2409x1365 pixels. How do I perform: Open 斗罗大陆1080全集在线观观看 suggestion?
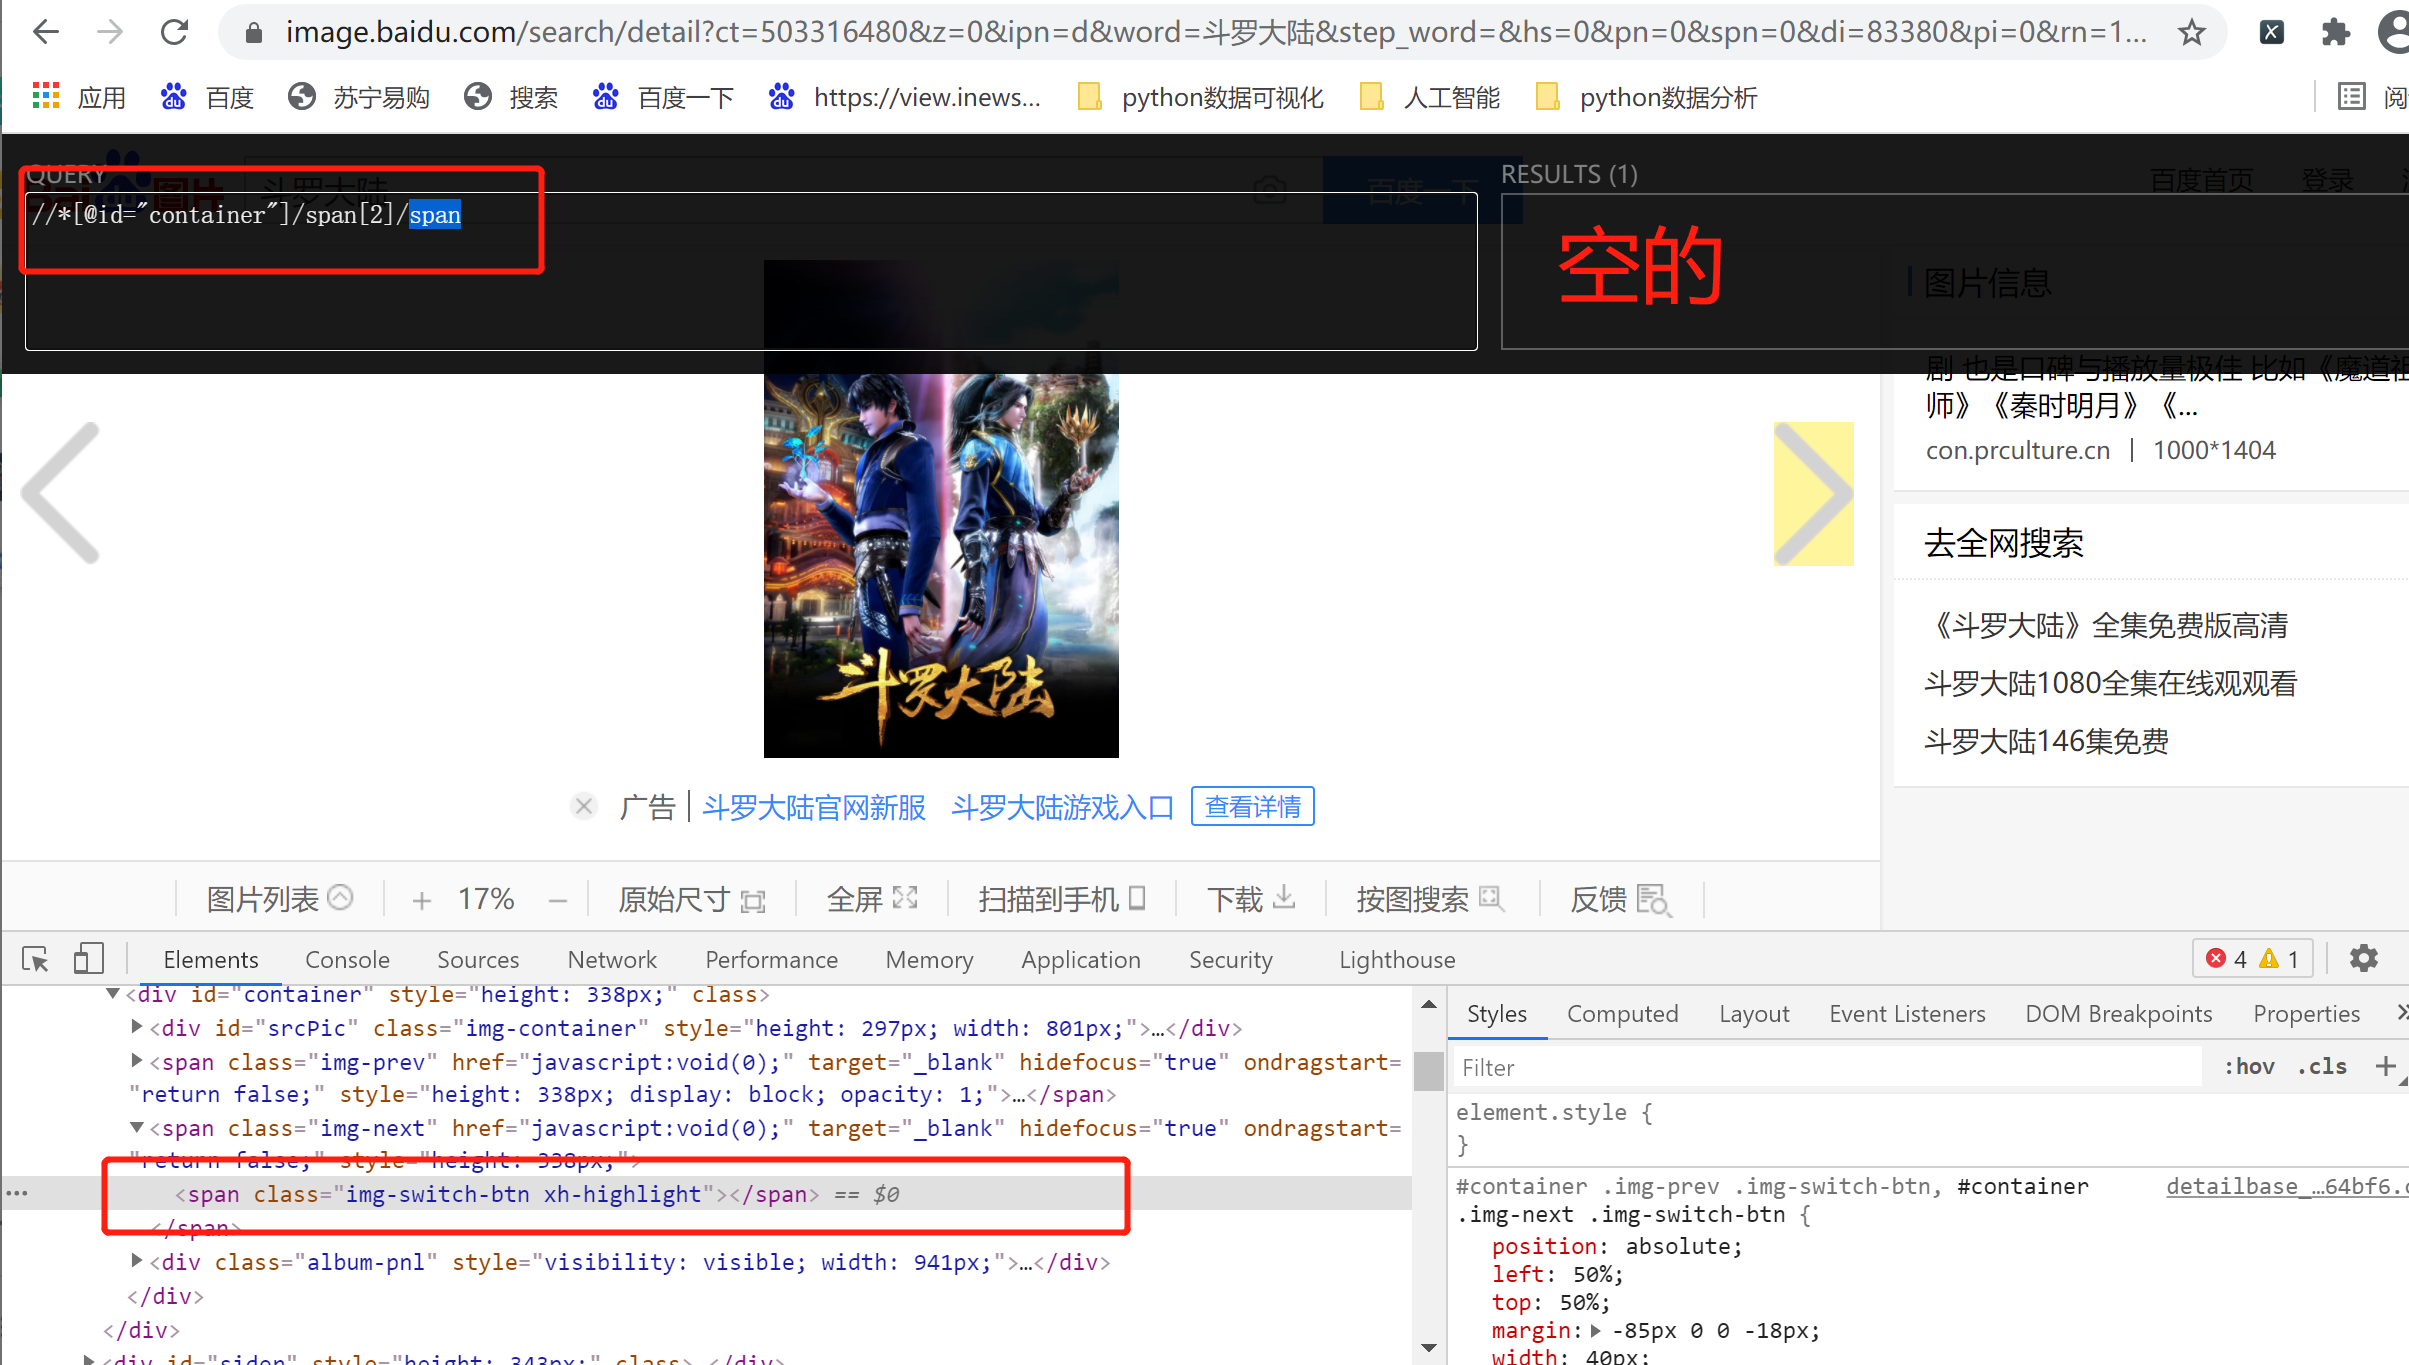[2111, 684]
